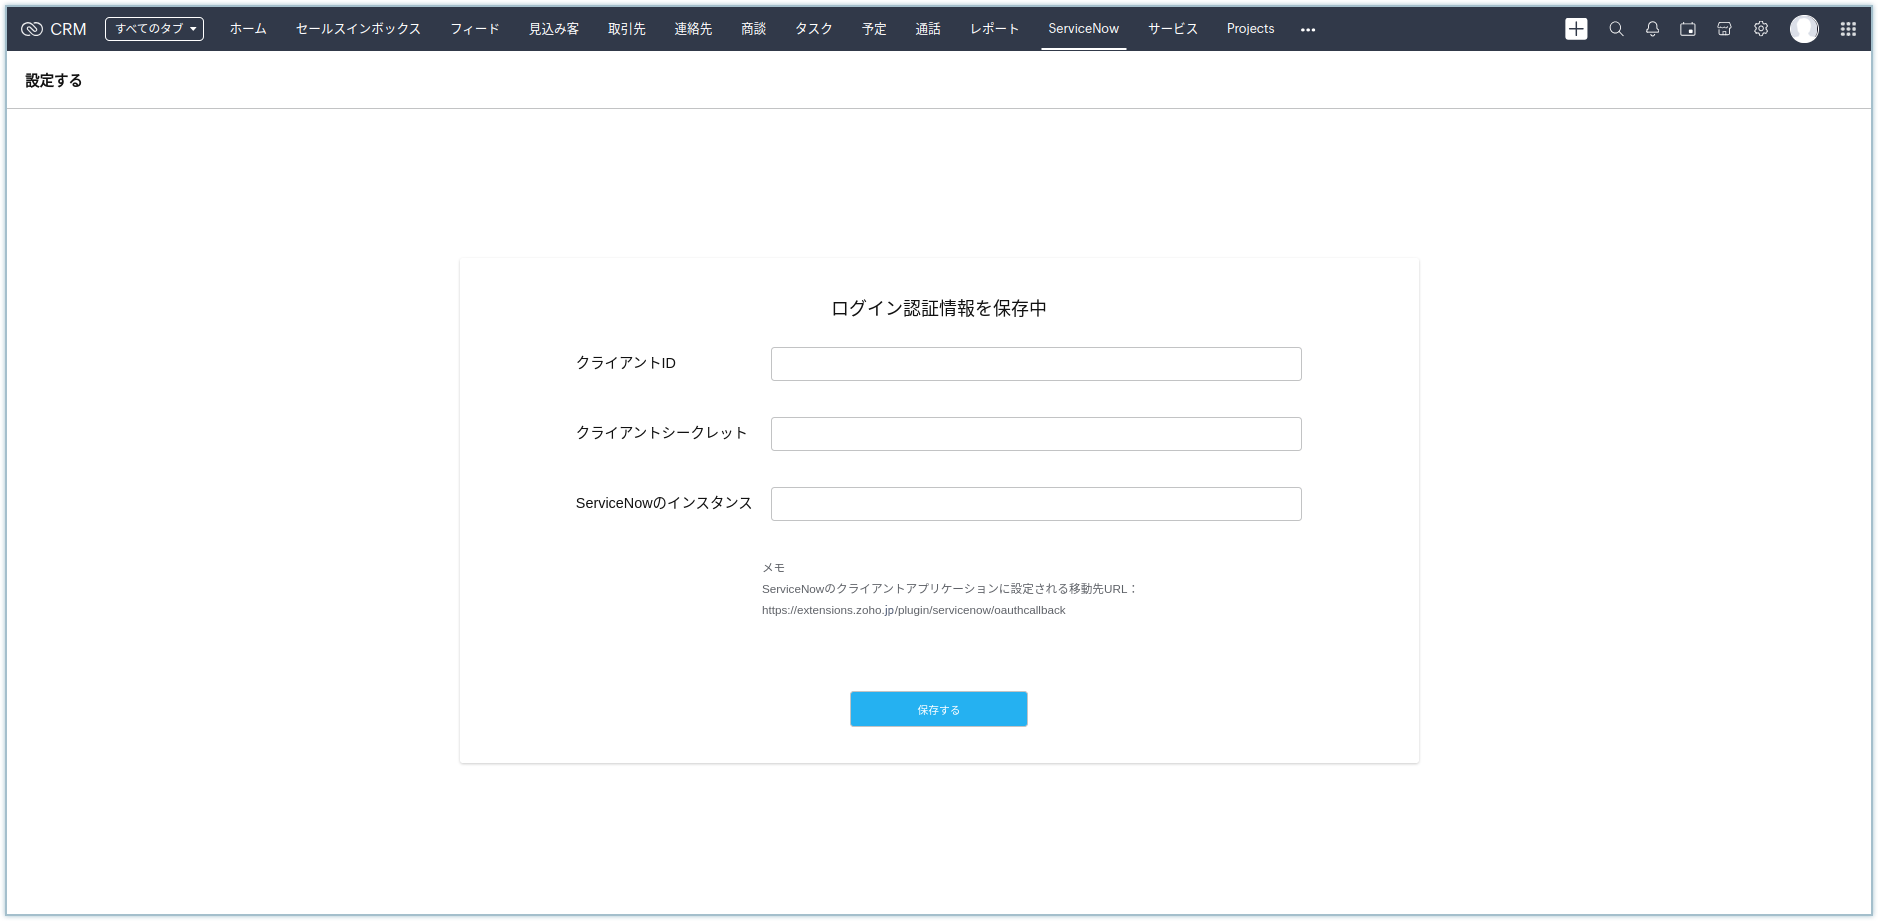Click the 保存する button
The image size is (1878, 921).
point(938,709)
